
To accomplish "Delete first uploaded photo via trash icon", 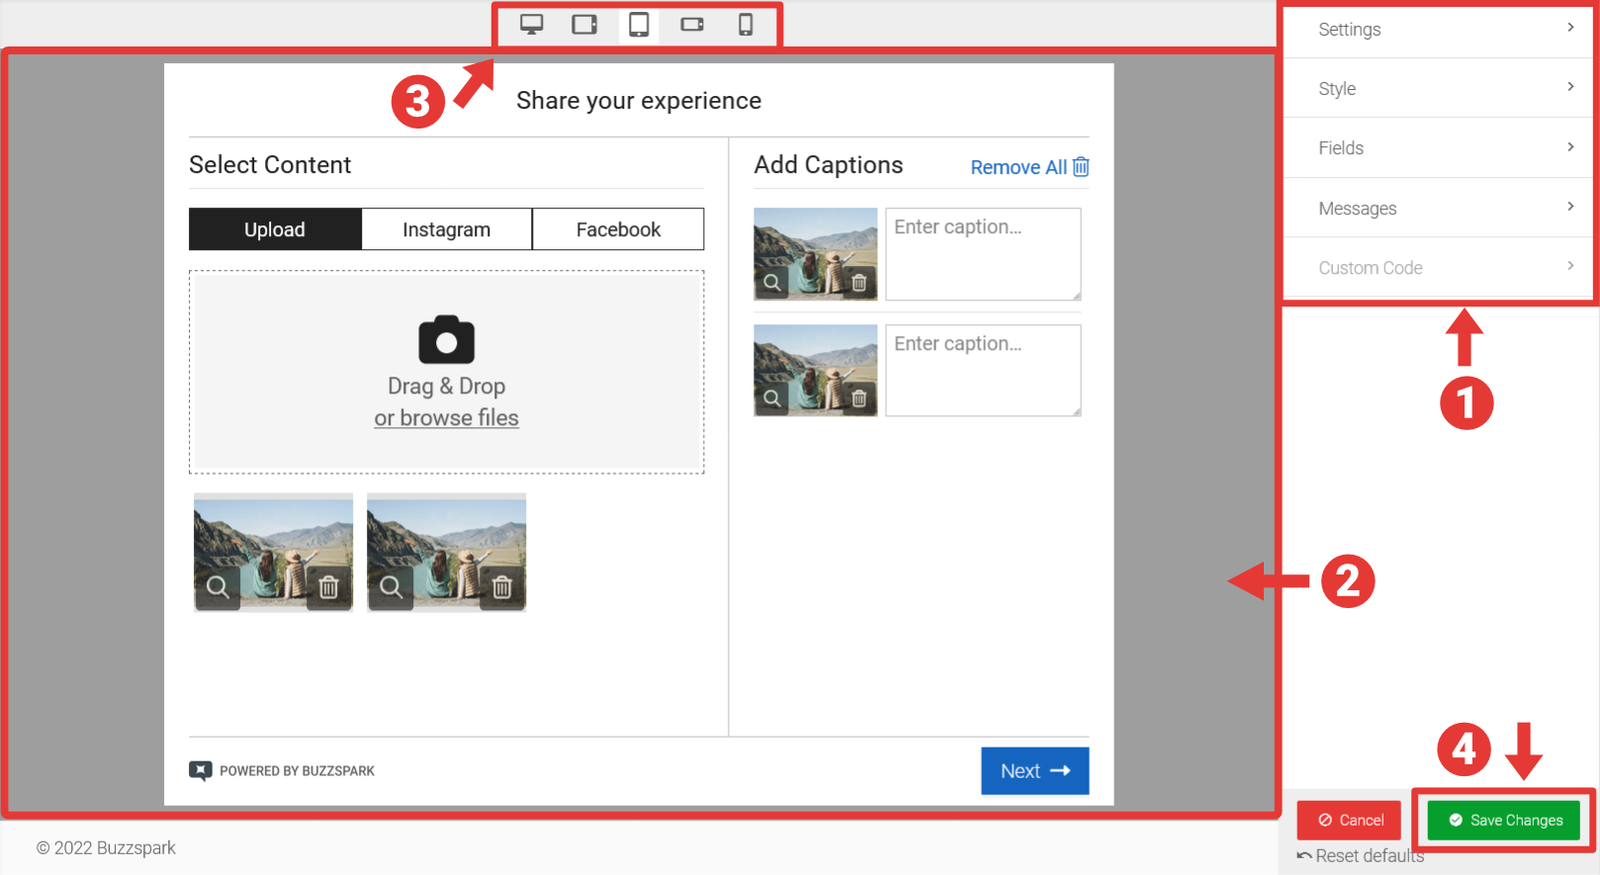I will coord(328,587).
